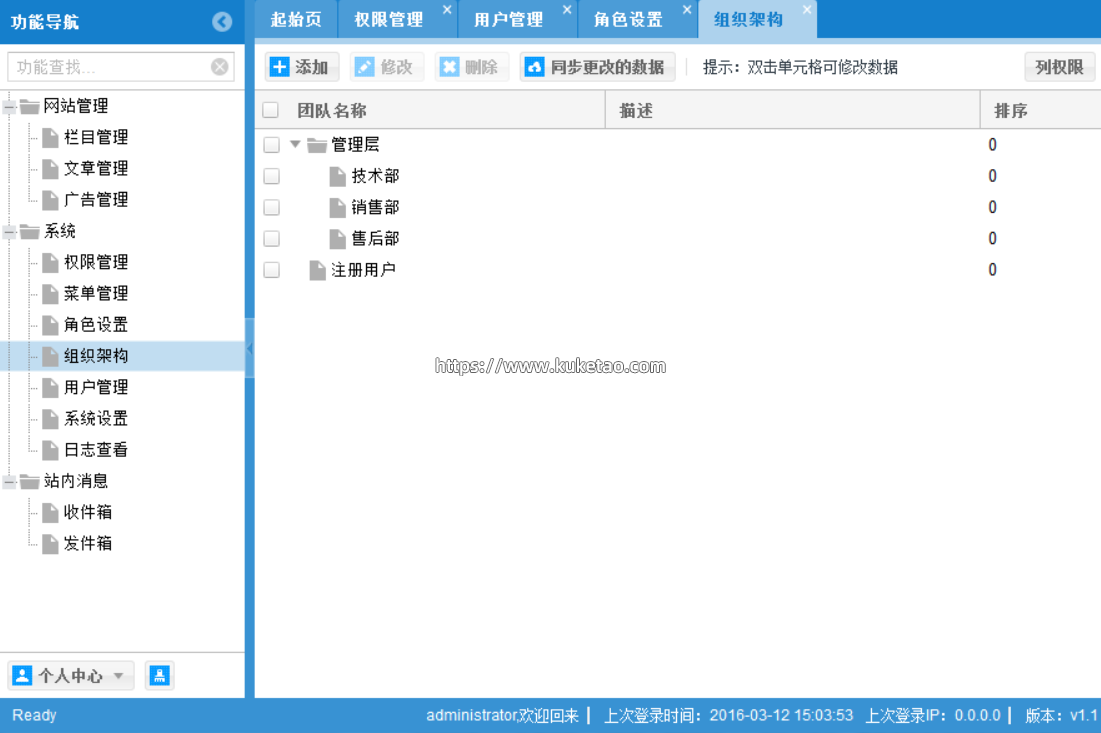This screenshot has height=733, width=1101.
Task: Check the 销售部 row checkbox
Action: [x=271, y=208]
